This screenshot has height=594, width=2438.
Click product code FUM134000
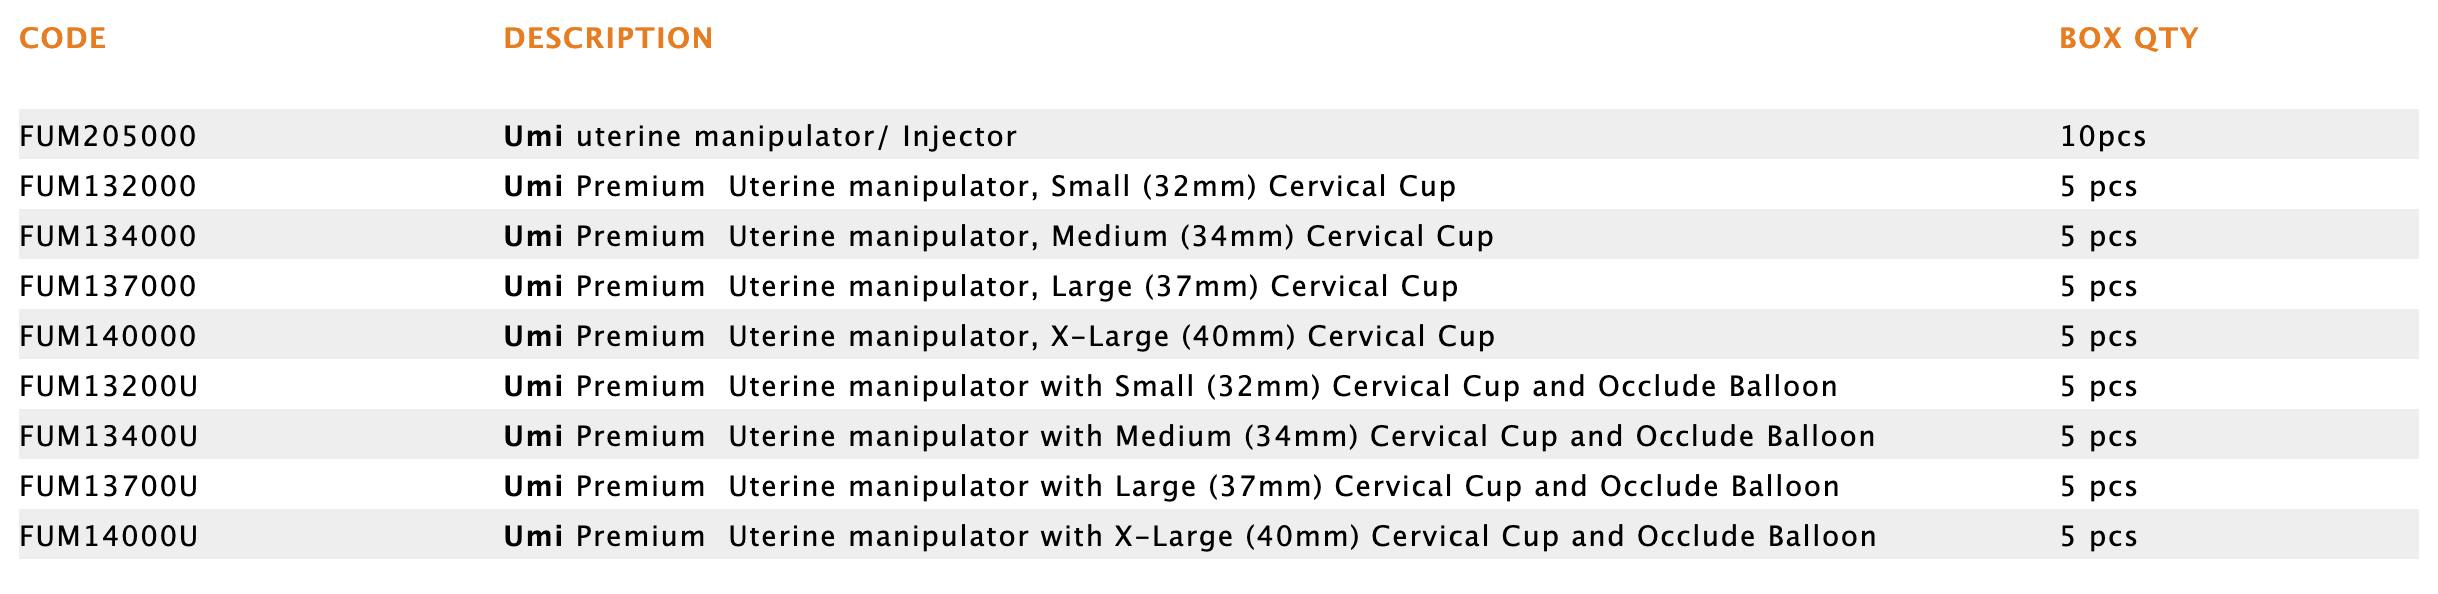pyautogui.click(x=108, y=236)
